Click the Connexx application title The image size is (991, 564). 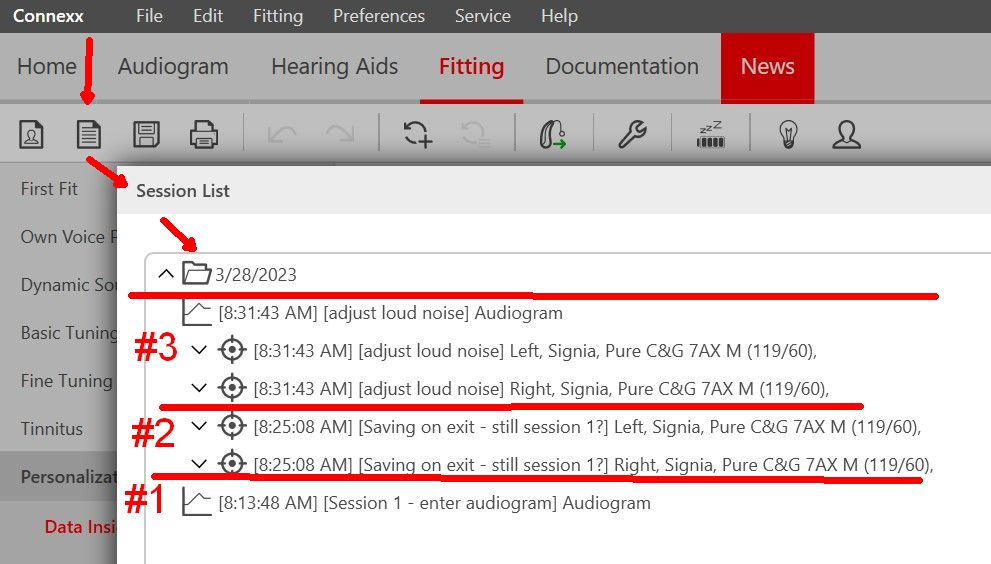[48, 16]
